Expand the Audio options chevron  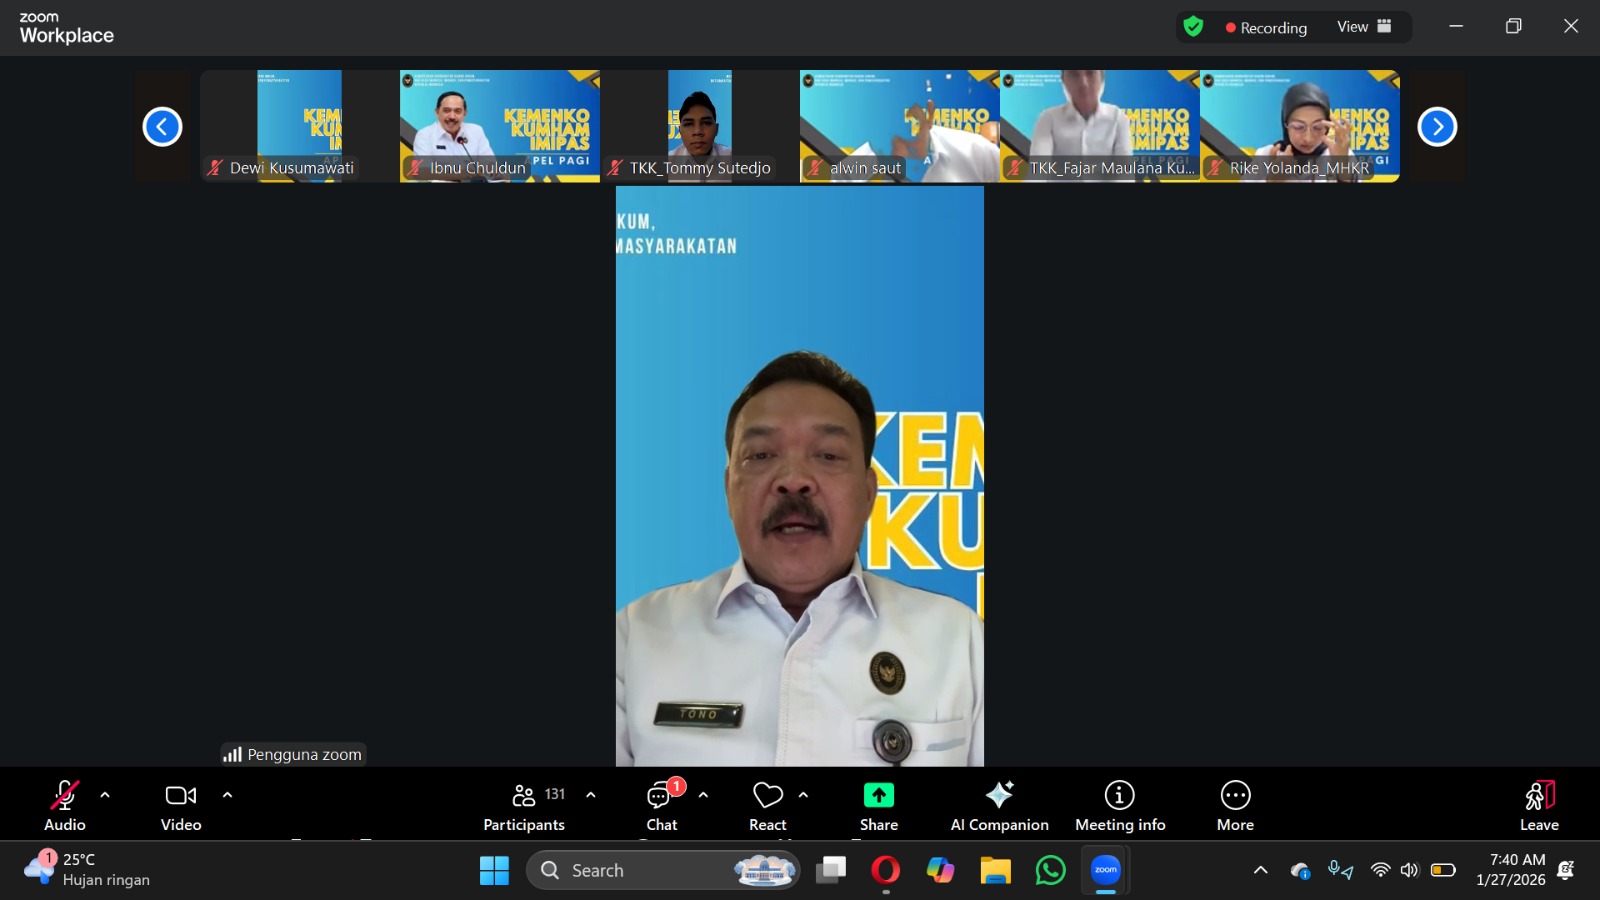click(x=104, y=795)
